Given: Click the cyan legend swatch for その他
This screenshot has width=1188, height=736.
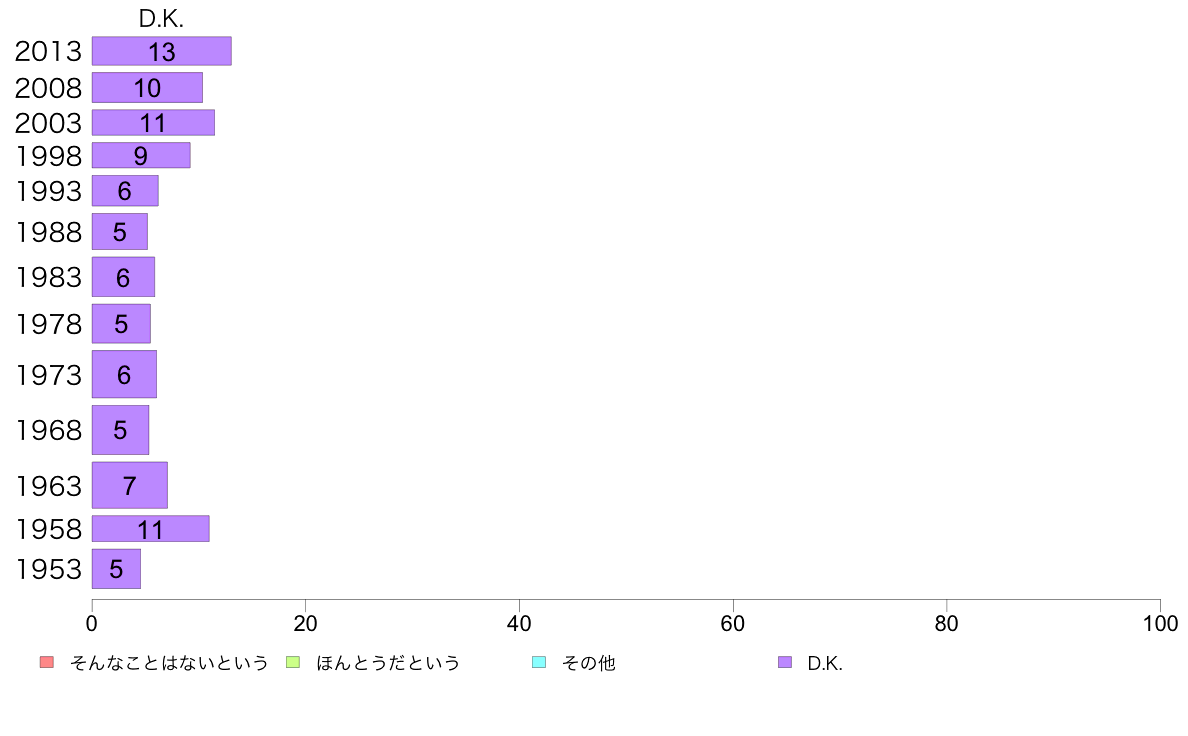Looking at the screenshot, I should [x=539, y=662].
